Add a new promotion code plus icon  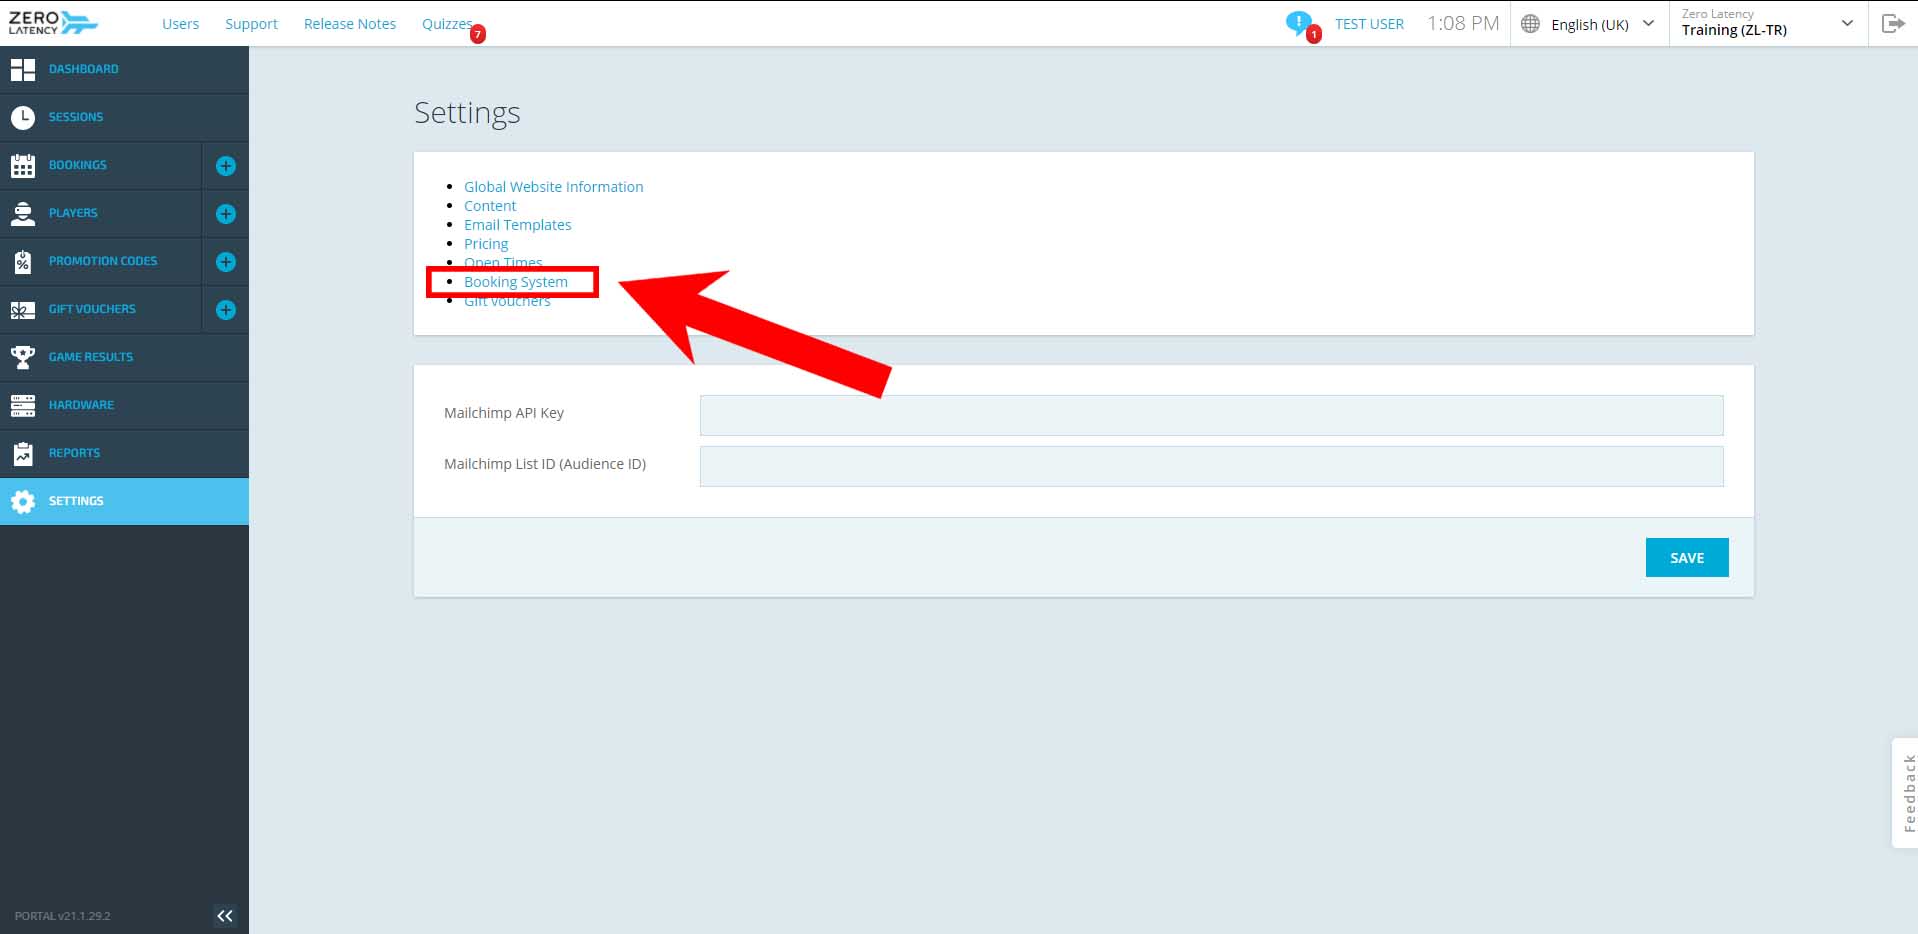pos(226,262)
